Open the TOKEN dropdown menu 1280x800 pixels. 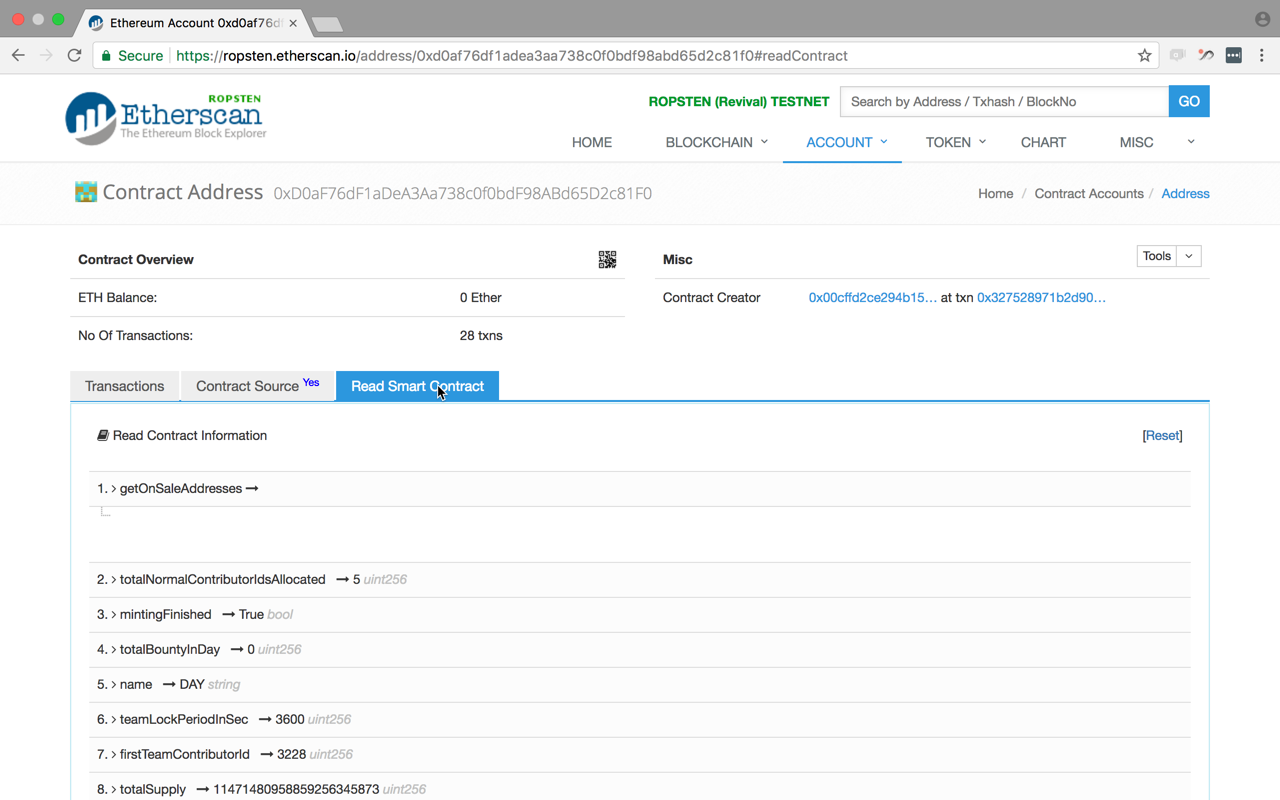[x=956, y=142]
